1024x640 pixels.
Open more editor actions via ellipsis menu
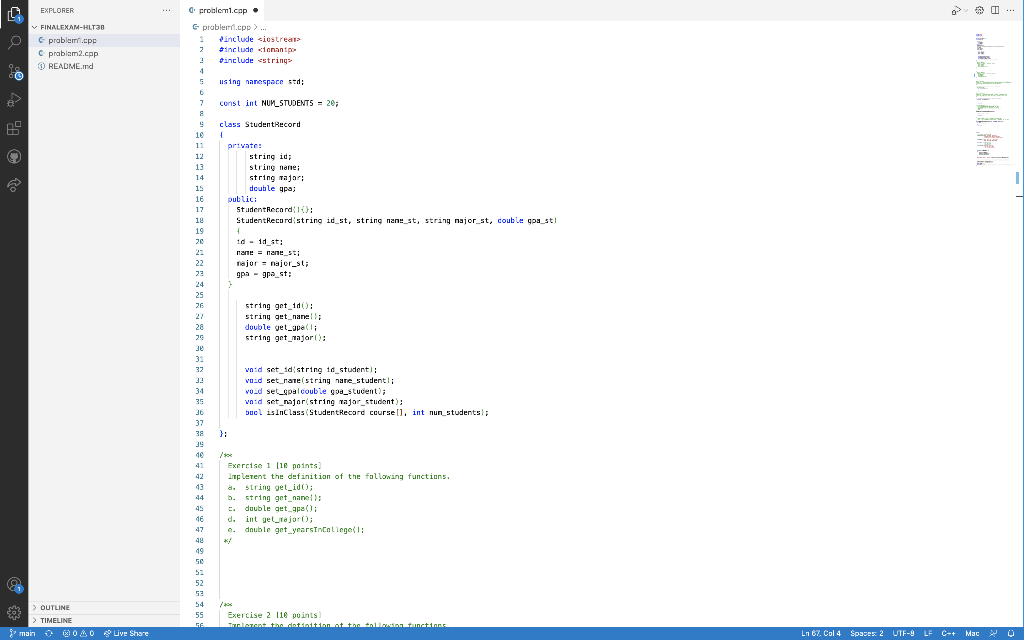tap(1010, 8)
